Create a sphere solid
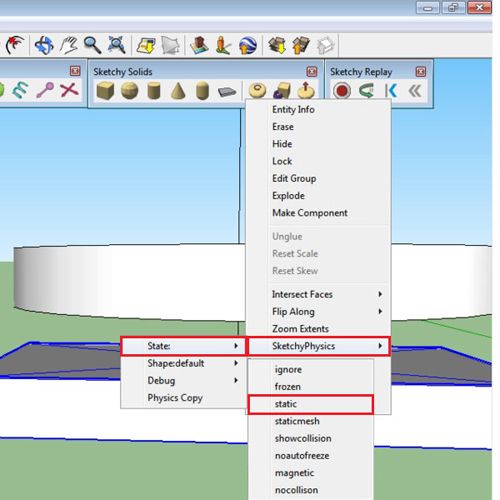 coord(129,91)
